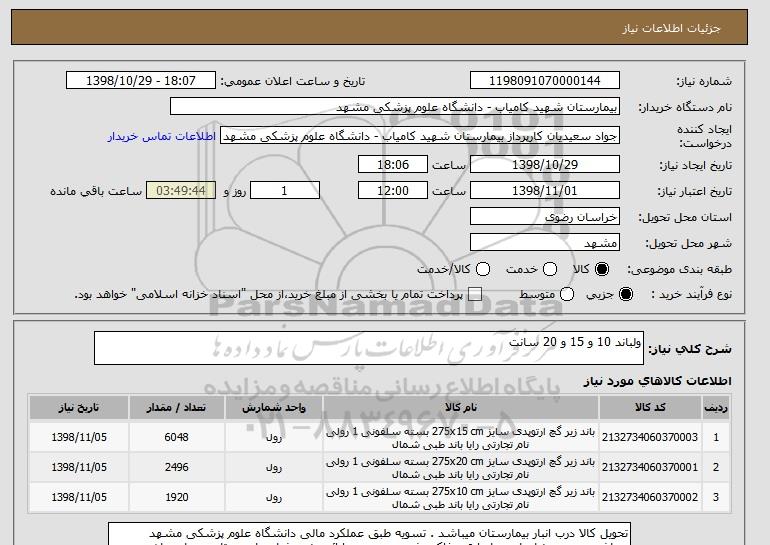The height and width of the screenshot is (545, 770).
Task: Click the جزئیات اطلاعات نیاز header bar
Action: click(379, 27)
